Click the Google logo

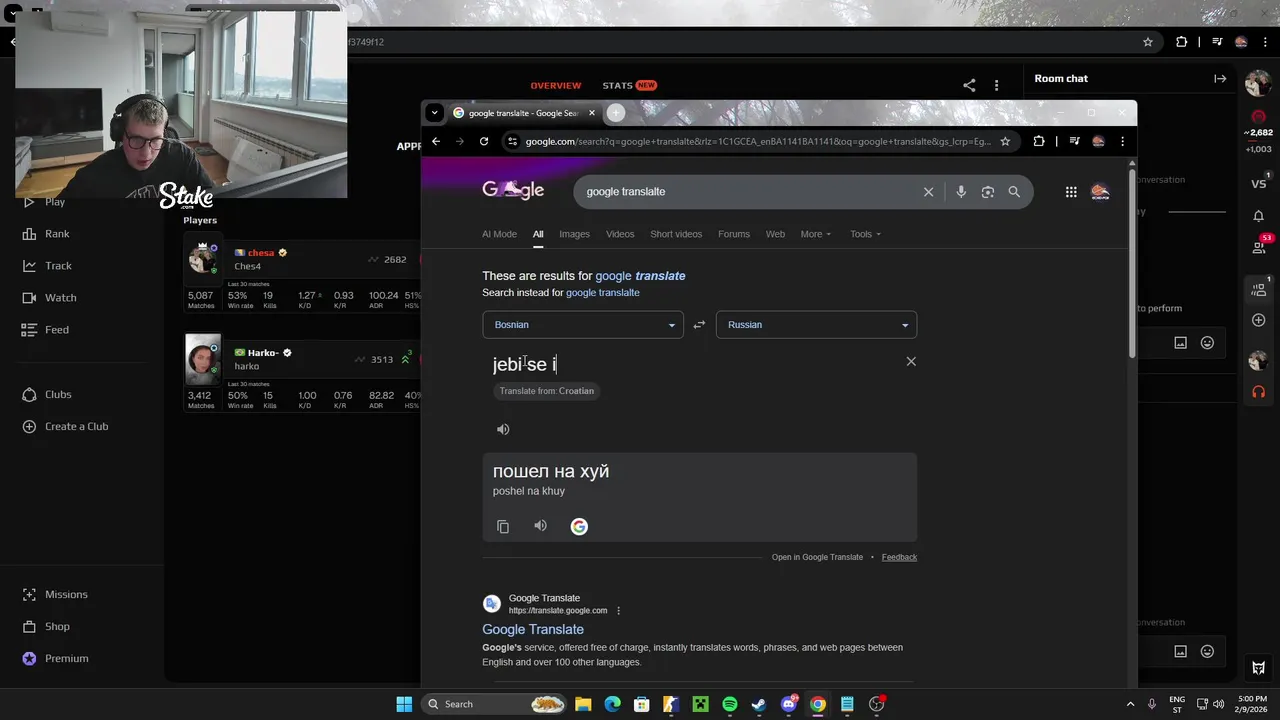click(513, 190)
